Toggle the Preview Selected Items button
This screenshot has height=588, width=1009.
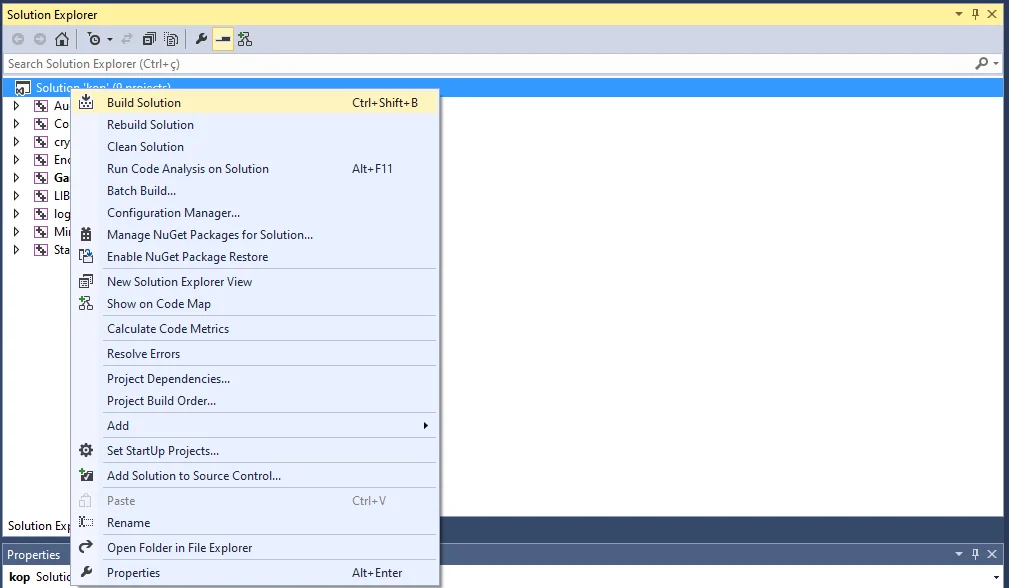click(x=222, y=39)
